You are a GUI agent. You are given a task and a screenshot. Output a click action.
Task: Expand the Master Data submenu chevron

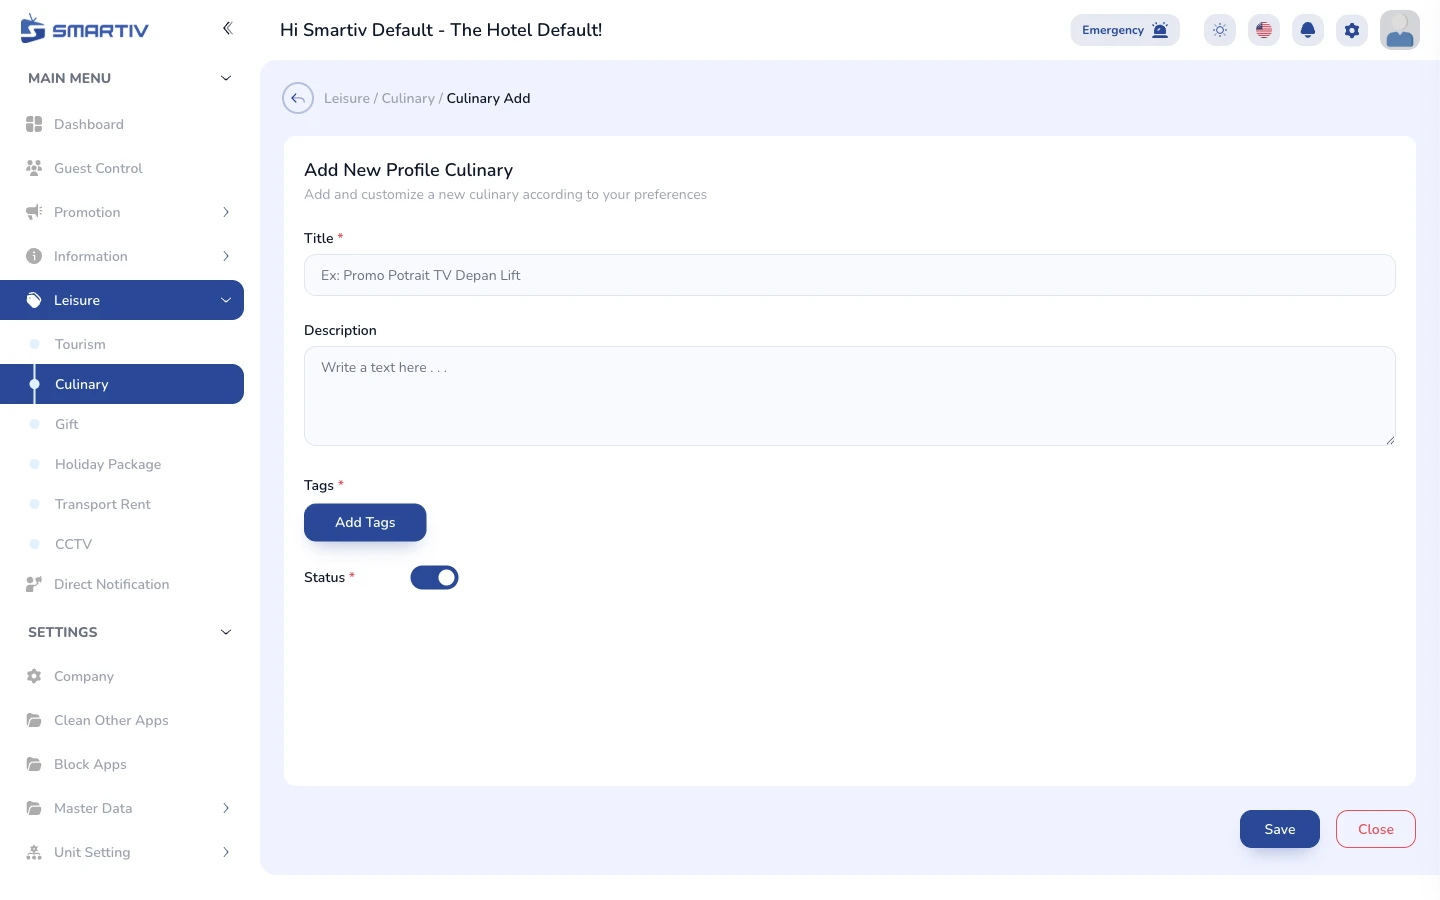tap(226, 808)
